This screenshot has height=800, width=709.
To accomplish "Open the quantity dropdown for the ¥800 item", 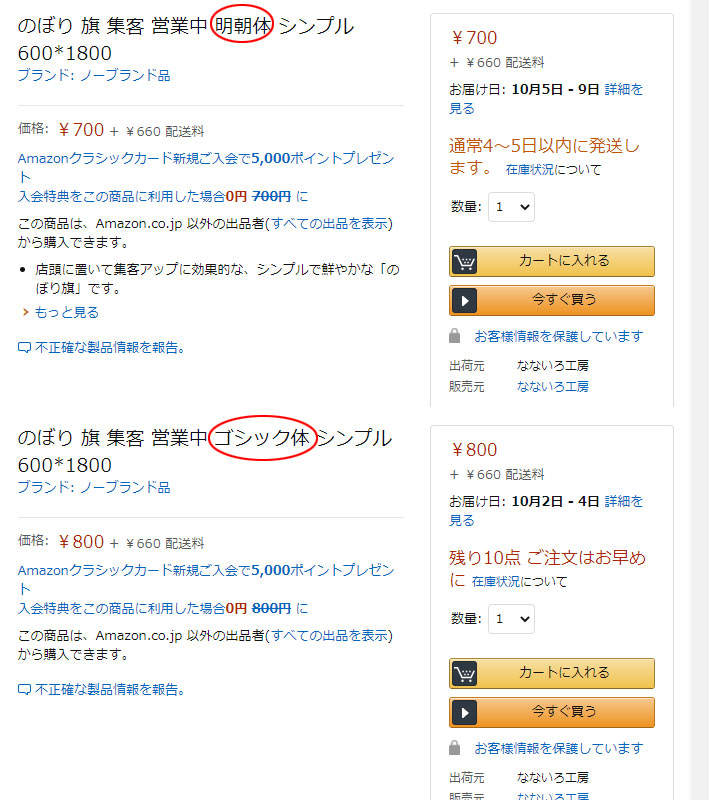I will click(x=511, y=619).
